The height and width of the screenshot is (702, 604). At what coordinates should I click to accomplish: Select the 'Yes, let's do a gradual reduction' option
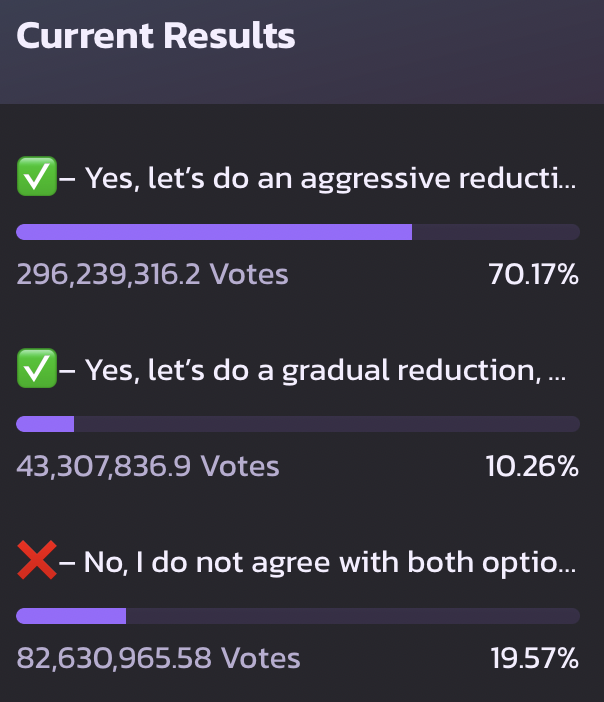[291, 370]
